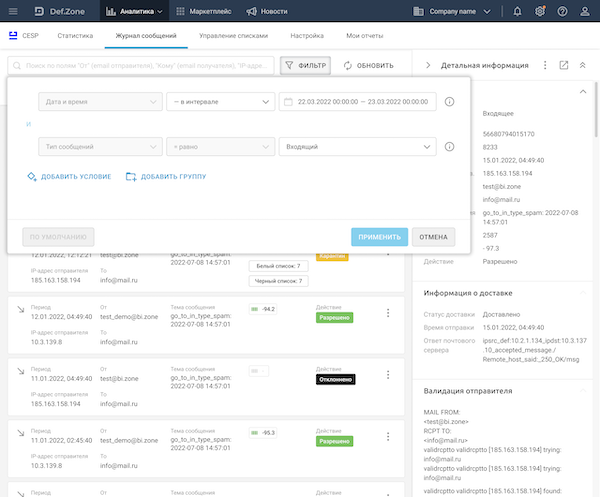Screen dimensions: 600x497
Task: Click the Доставлено delivery status value
Action: tap(501, 314)
